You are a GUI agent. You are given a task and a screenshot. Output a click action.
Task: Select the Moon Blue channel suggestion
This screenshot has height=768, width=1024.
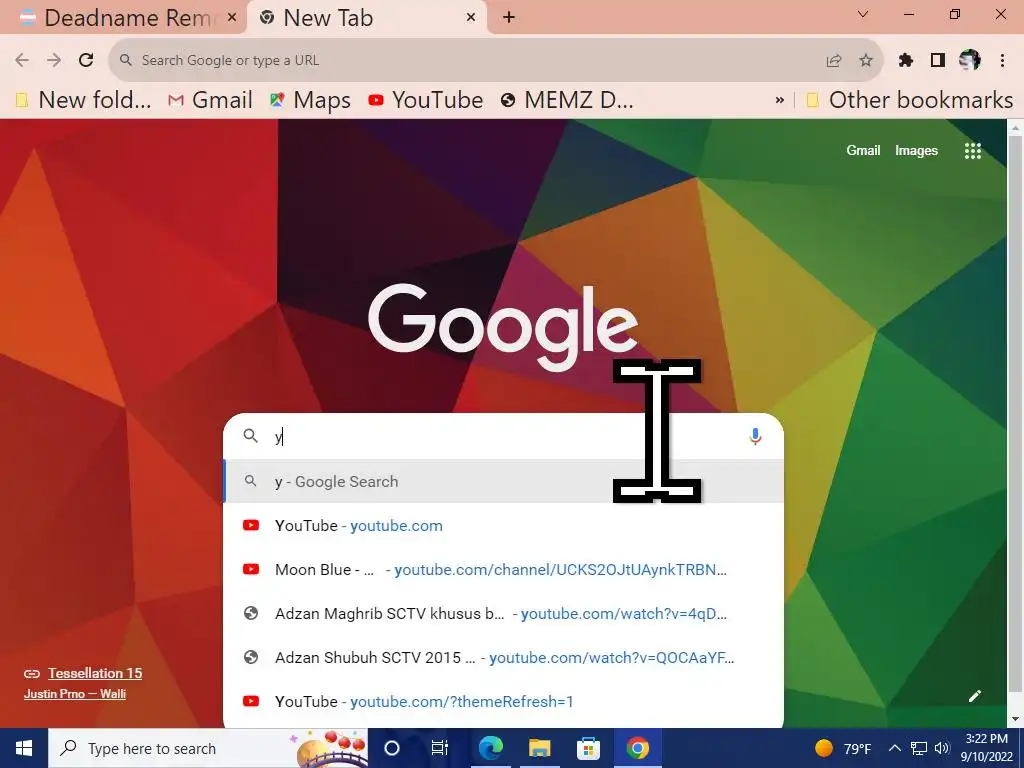coord(503,569)
